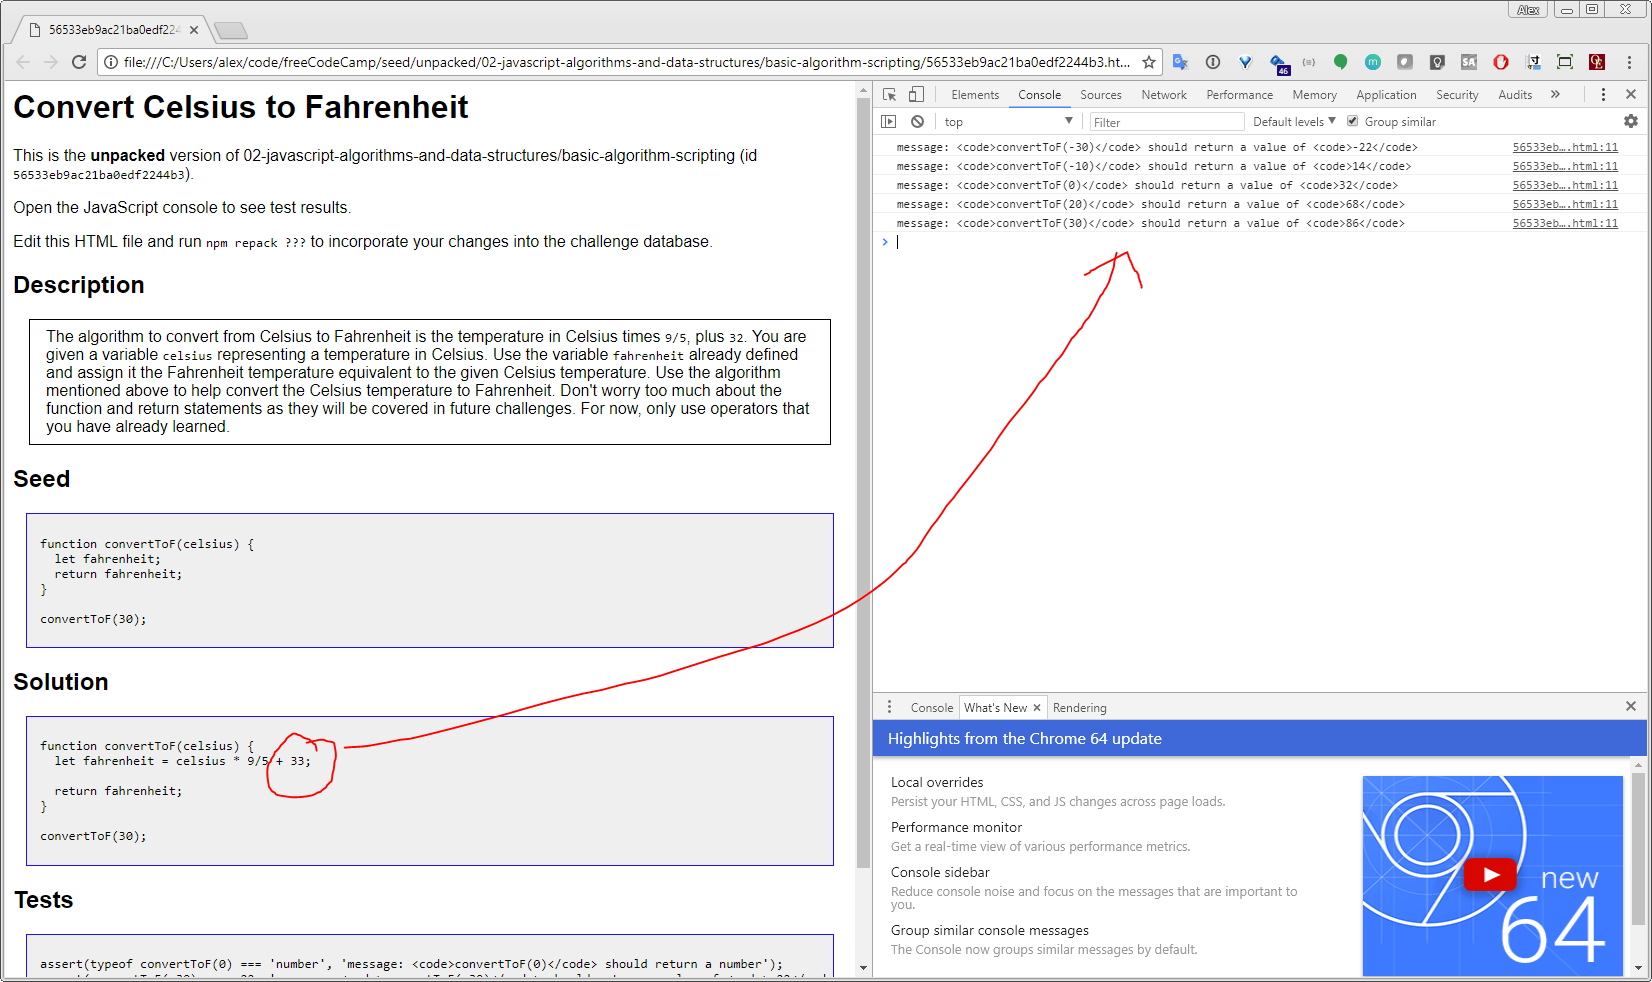Open the Network tab

[x=1164, y=94]
